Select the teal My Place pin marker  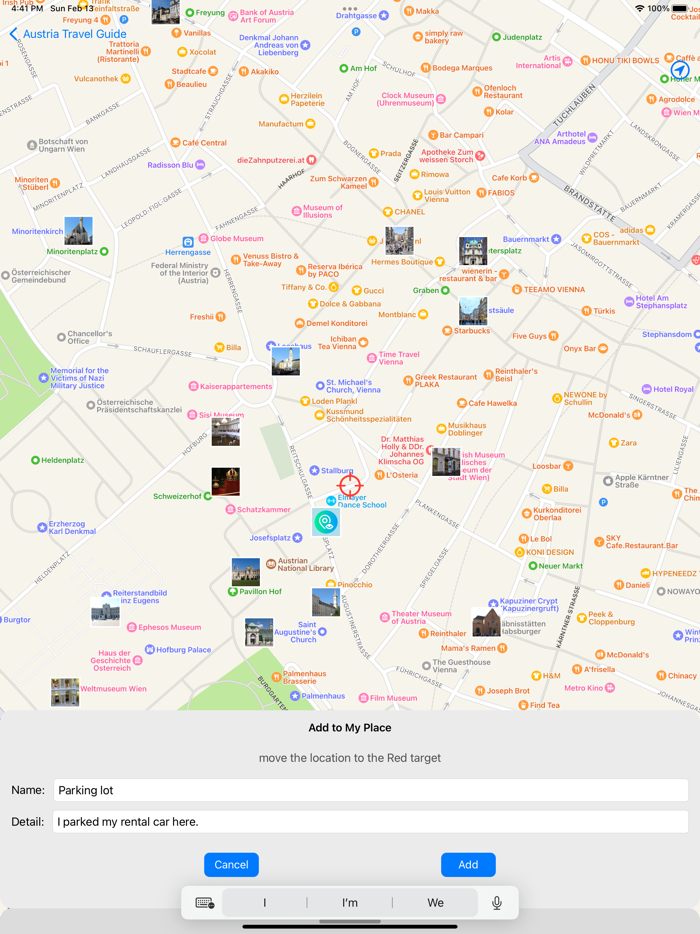(326, 522)
